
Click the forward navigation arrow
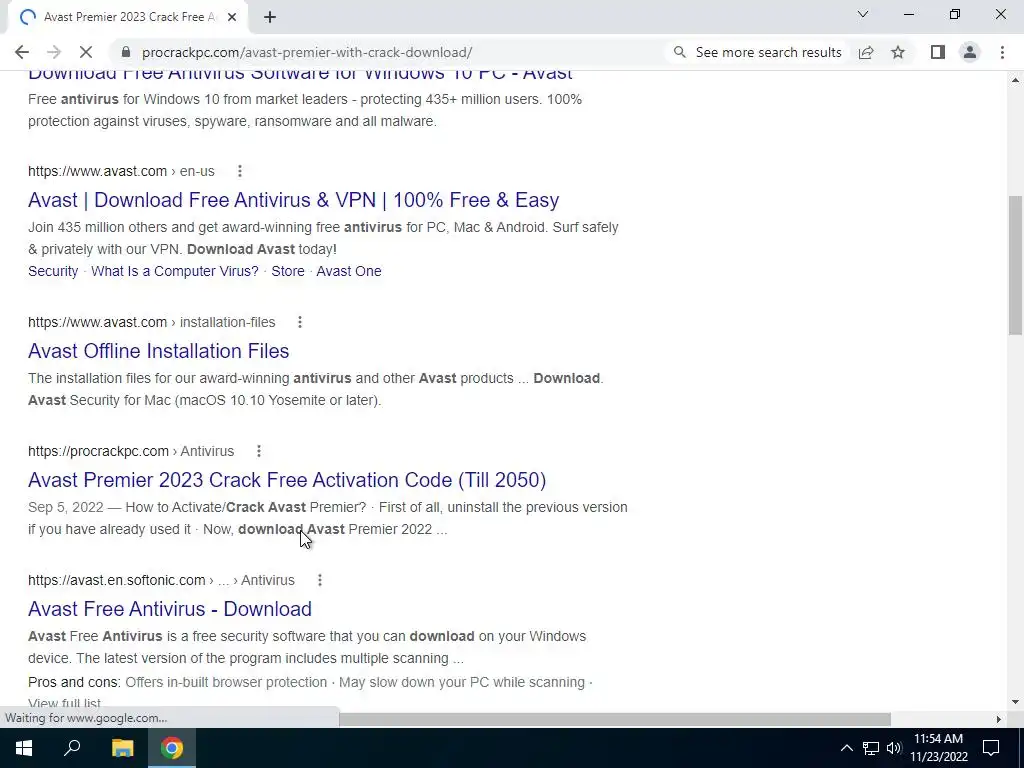54,52
